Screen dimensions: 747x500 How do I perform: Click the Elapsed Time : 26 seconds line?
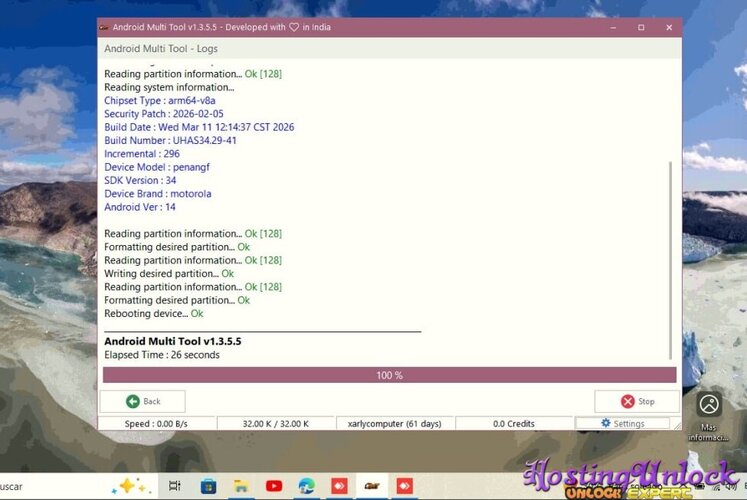pos(162,355)
